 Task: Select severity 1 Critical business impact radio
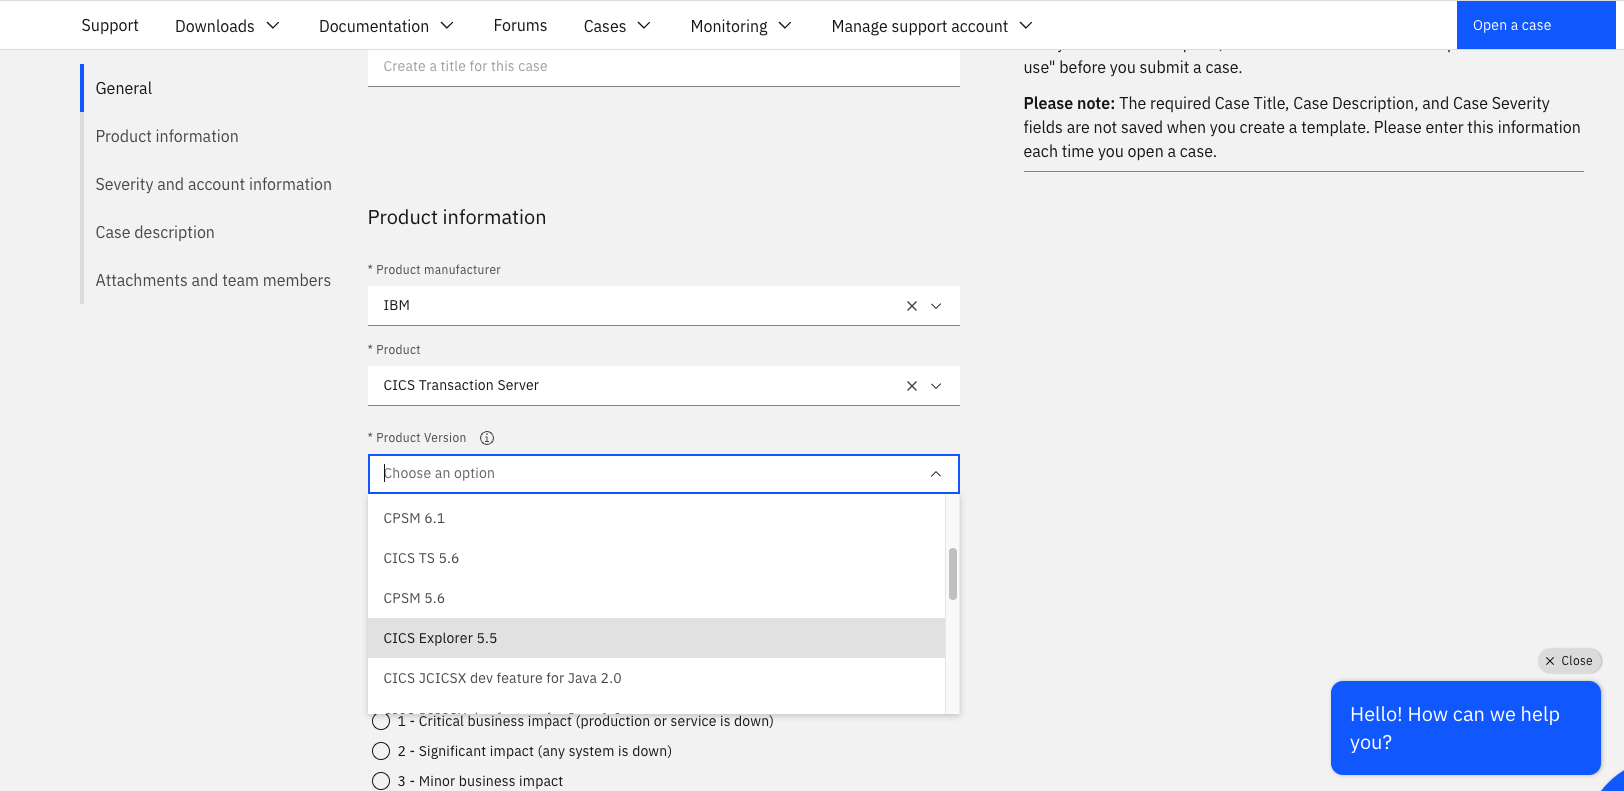click(x=381, y=721)
